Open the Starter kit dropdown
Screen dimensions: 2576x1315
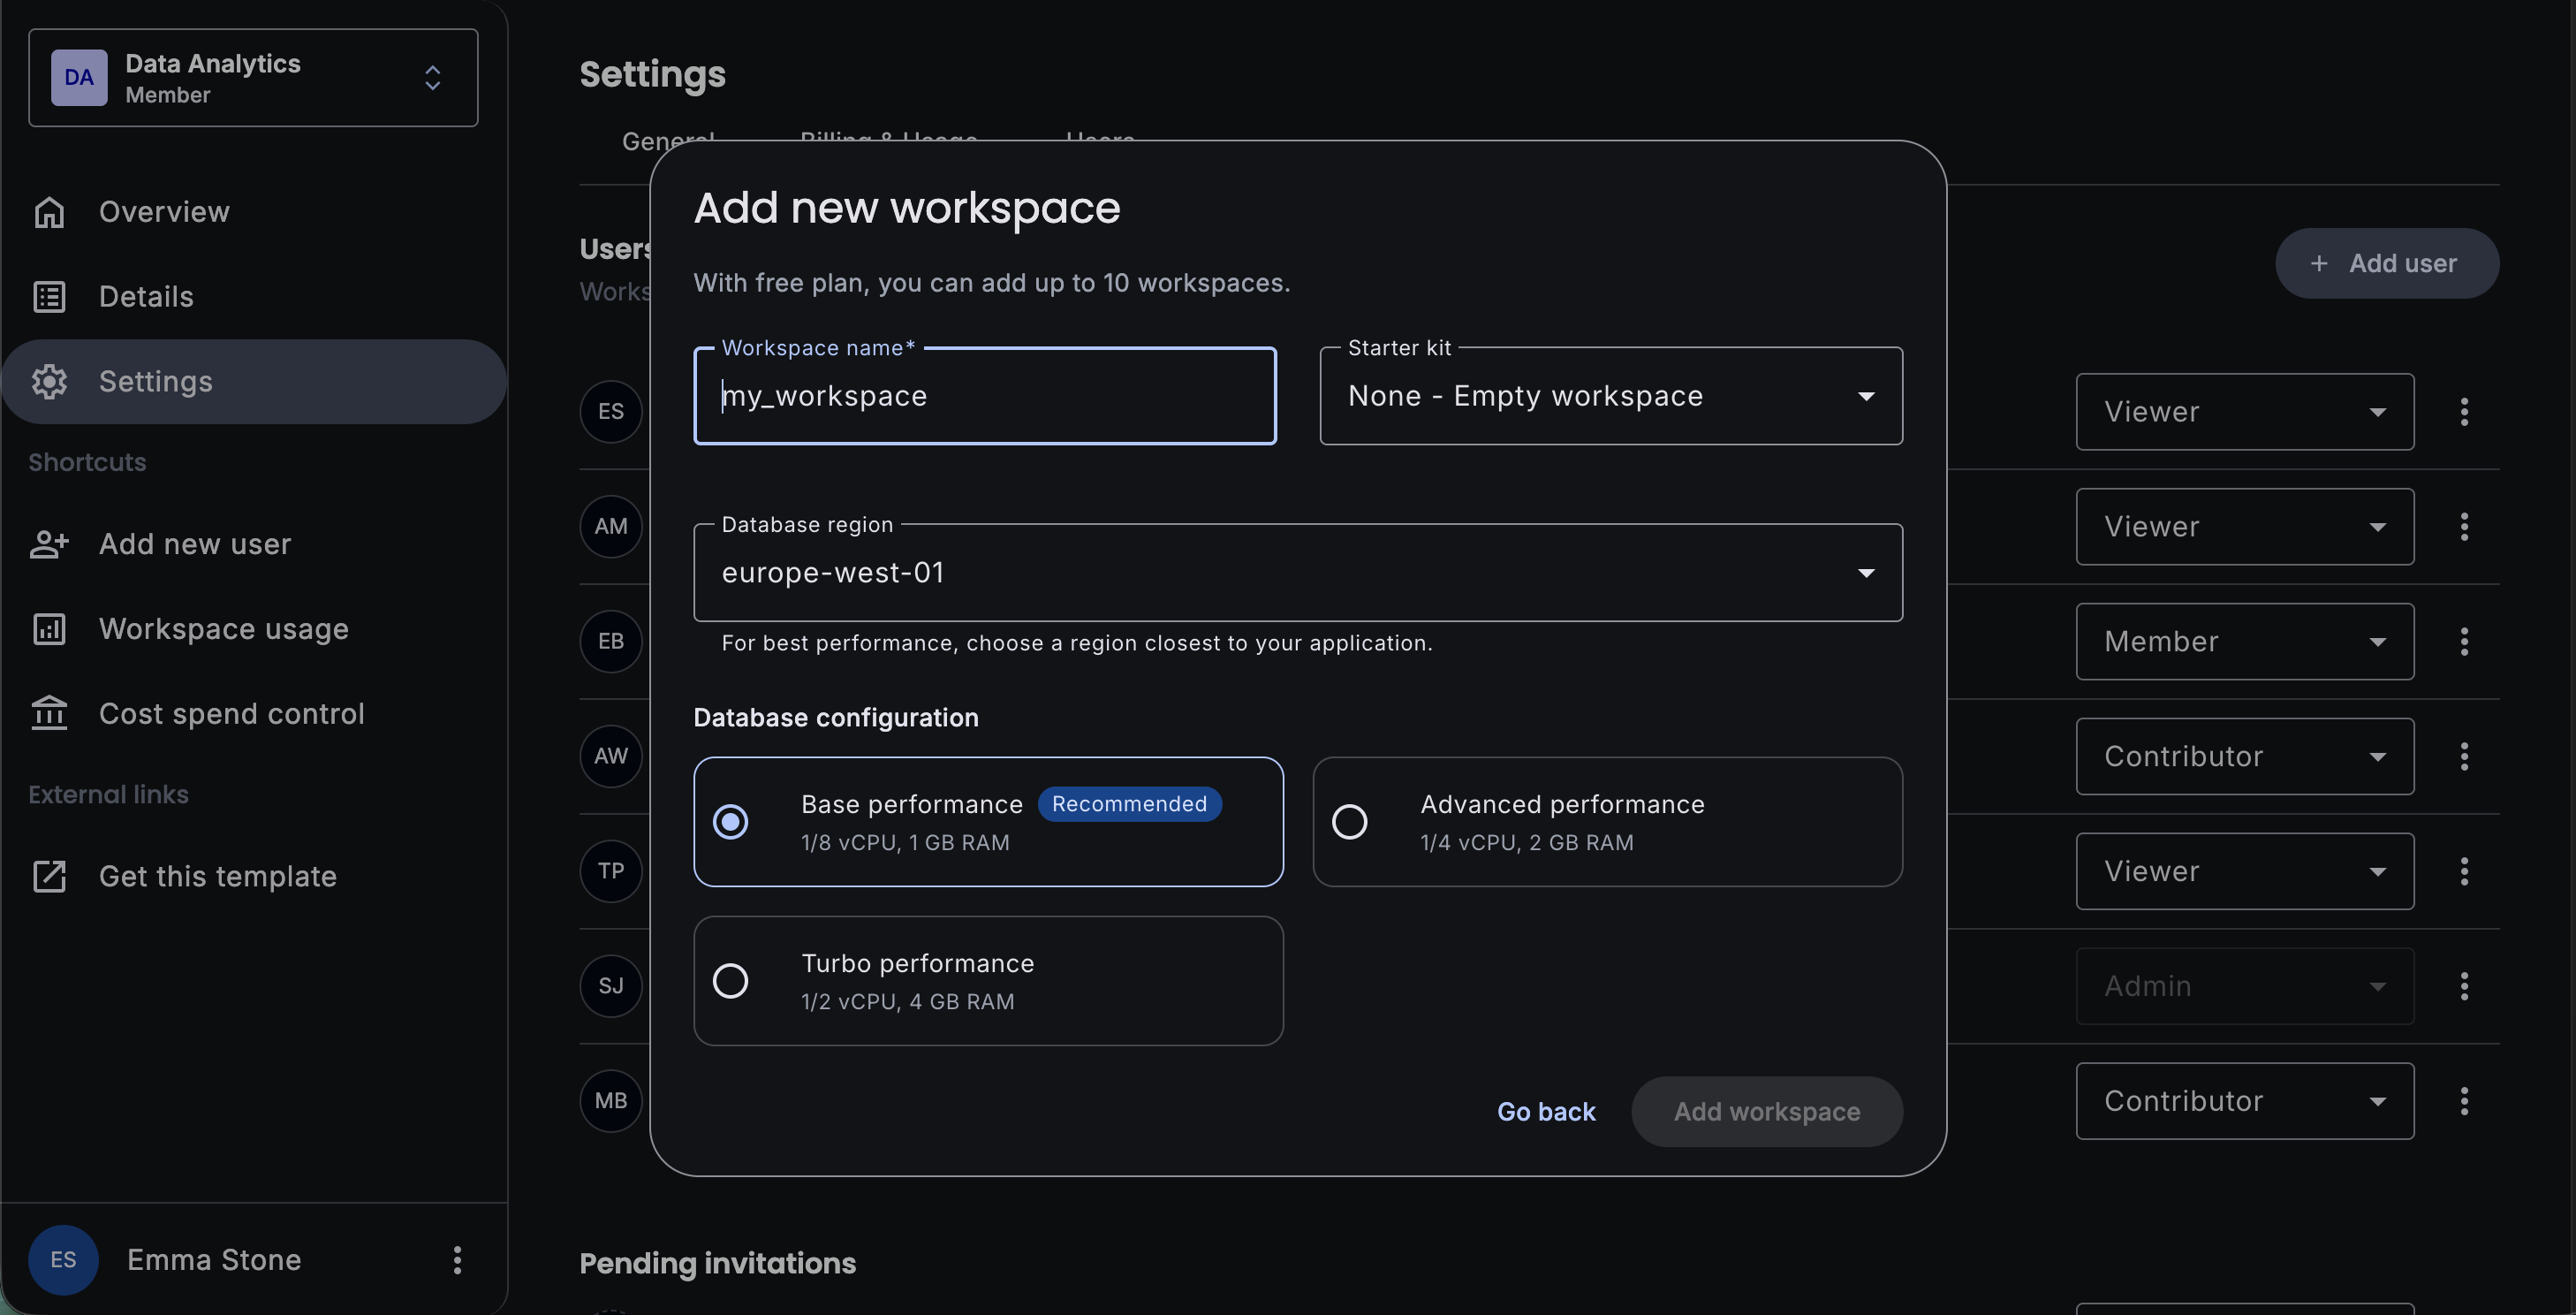click(1610, 396)
